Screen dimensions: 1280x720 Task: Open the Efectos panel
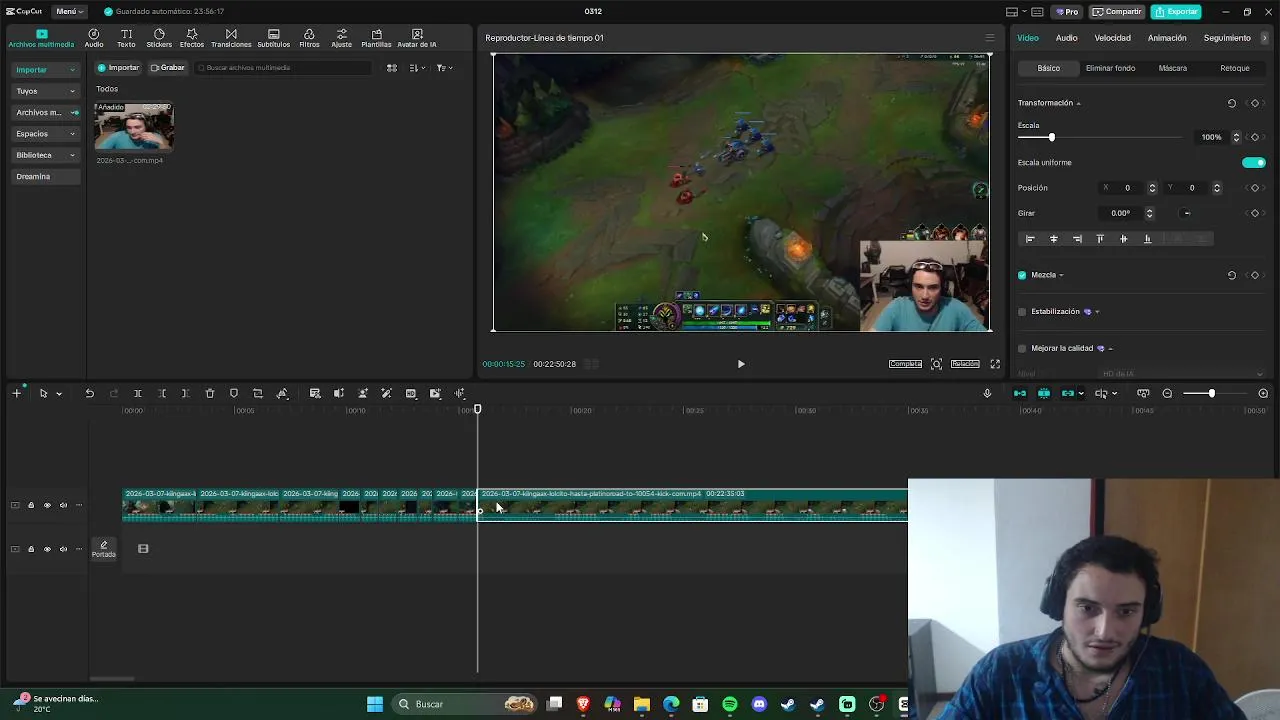pos(192,38)
